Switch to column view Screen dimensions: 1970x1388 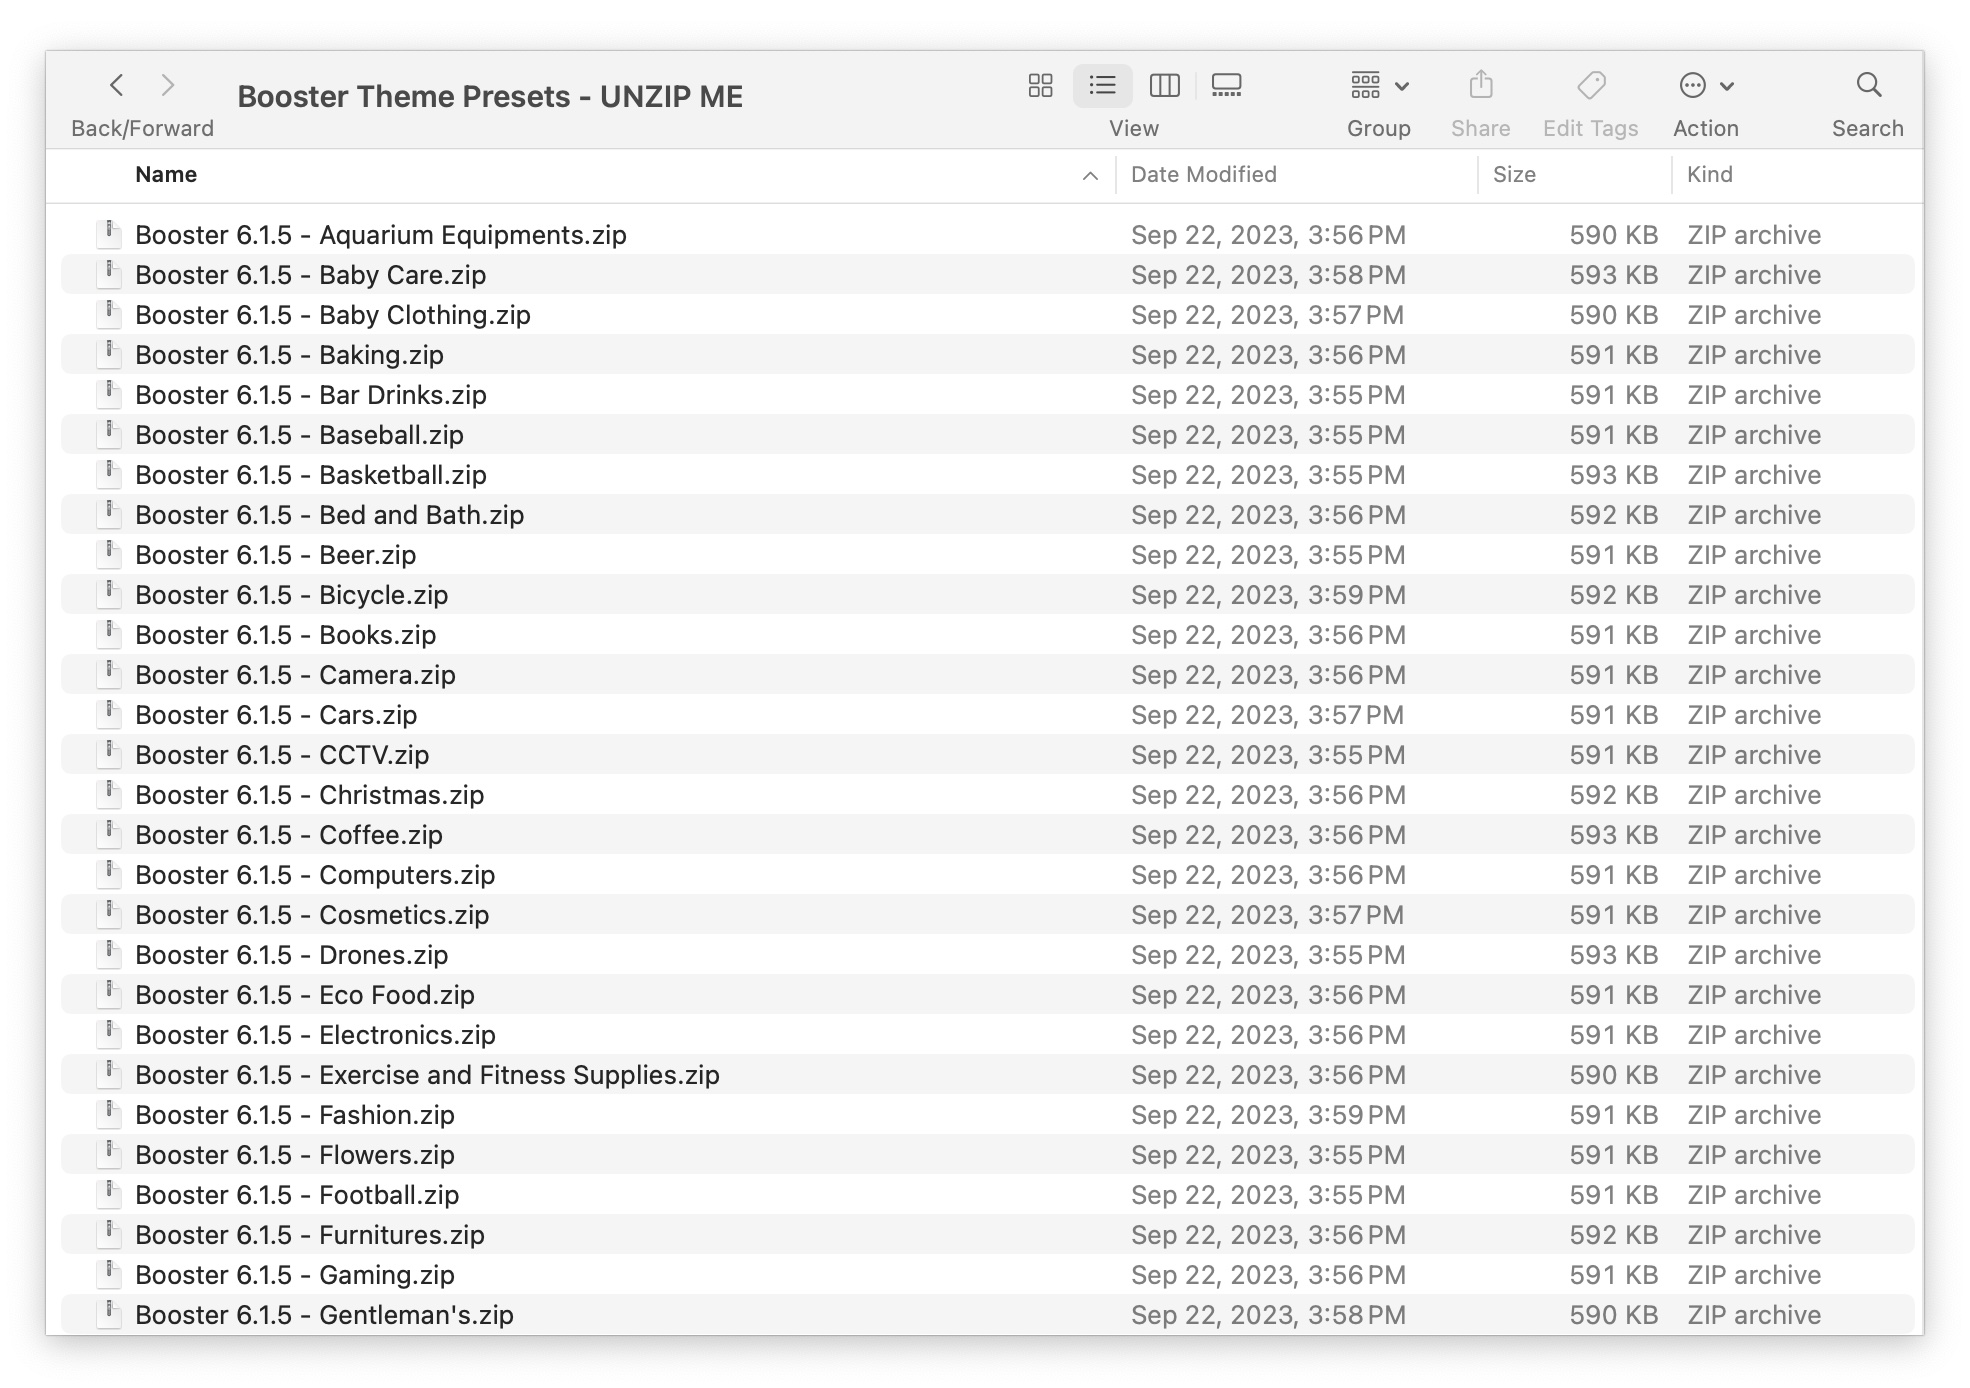click(1164, 85)
